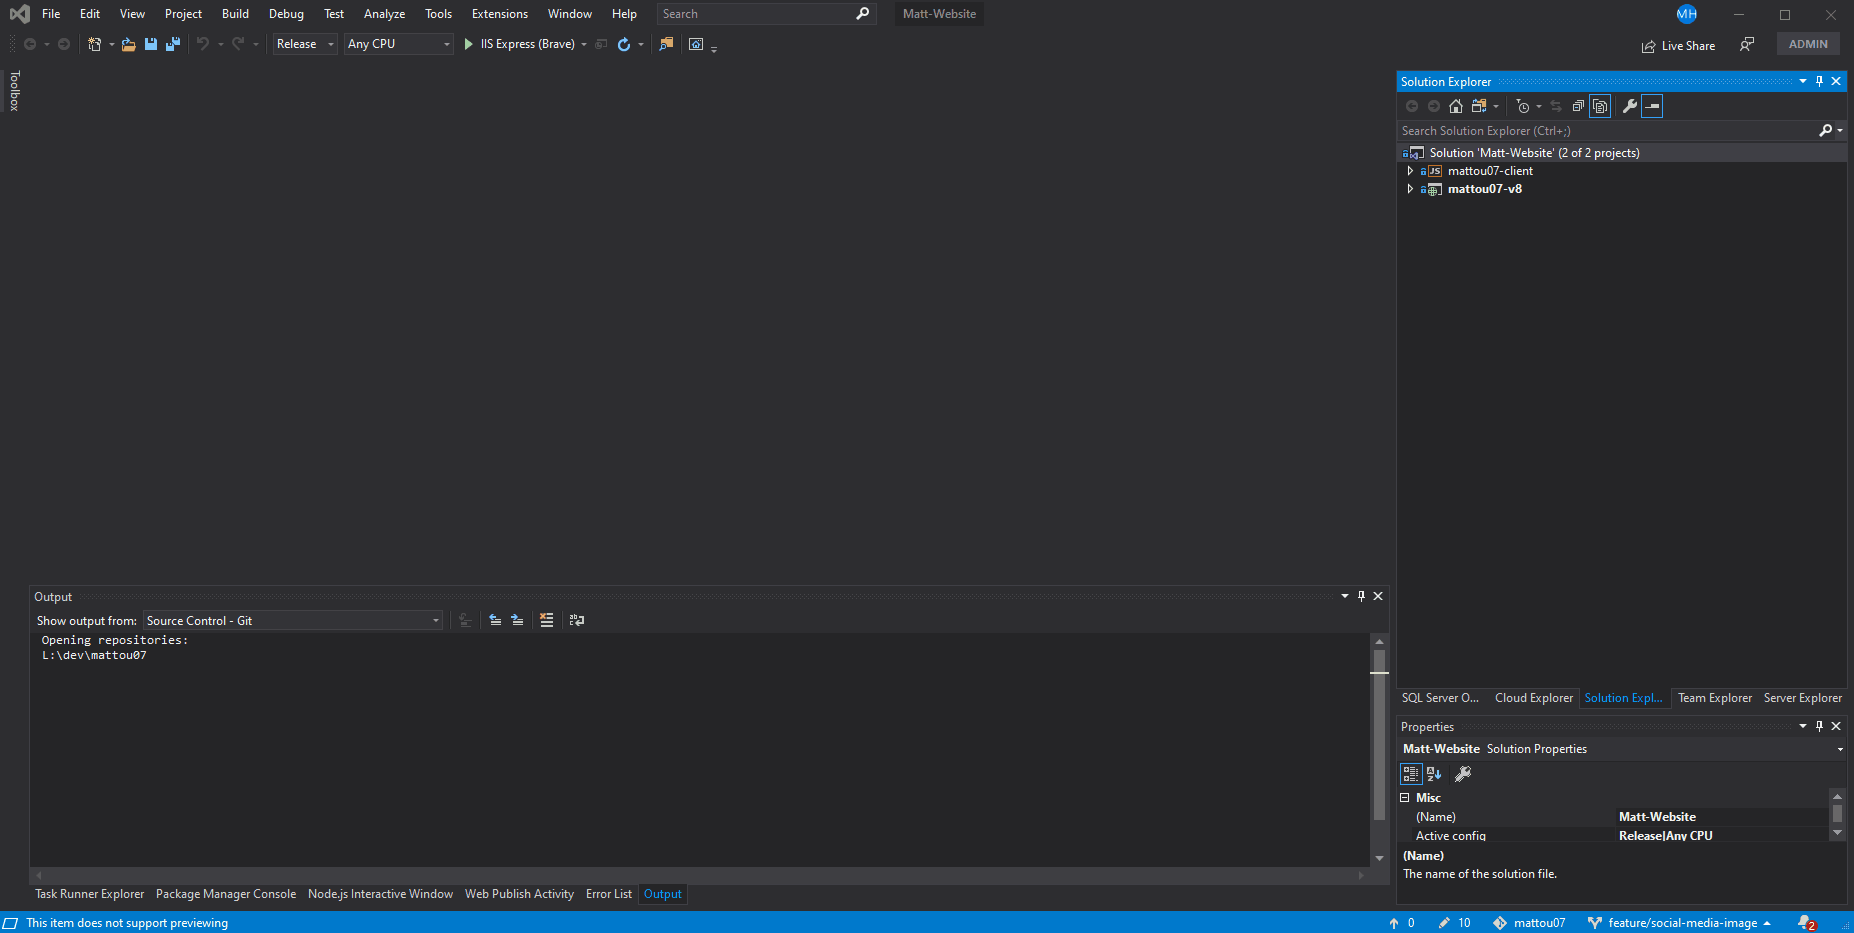Switch to the Error List tab
The image size is (1854, 933).
point(609,894)
